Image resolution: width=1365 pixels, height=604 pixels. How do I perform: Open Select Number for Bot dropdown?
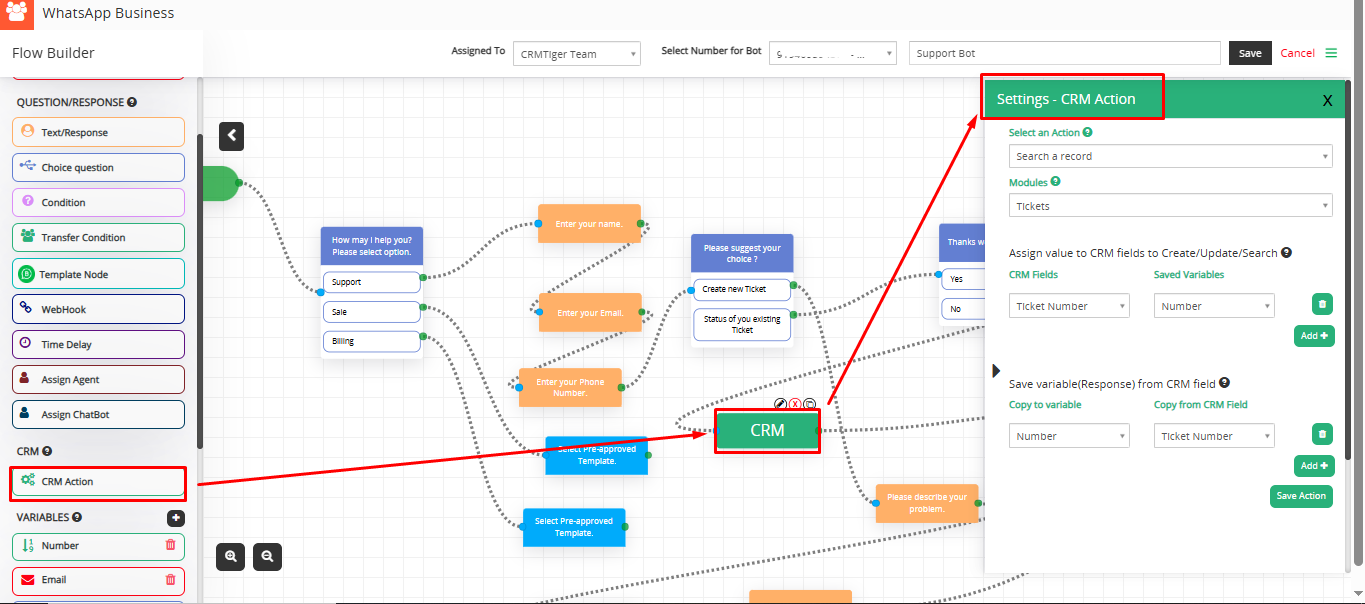832,54
